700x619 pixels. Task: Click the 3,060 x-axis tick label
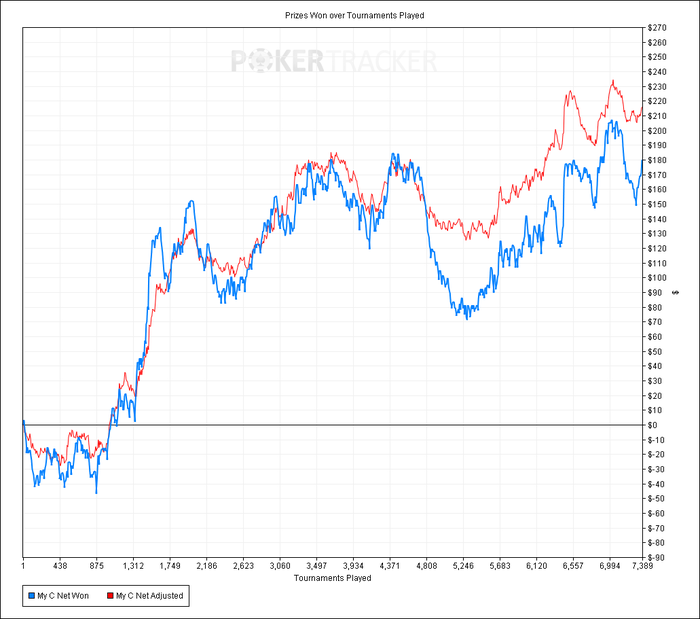[280, 566]
